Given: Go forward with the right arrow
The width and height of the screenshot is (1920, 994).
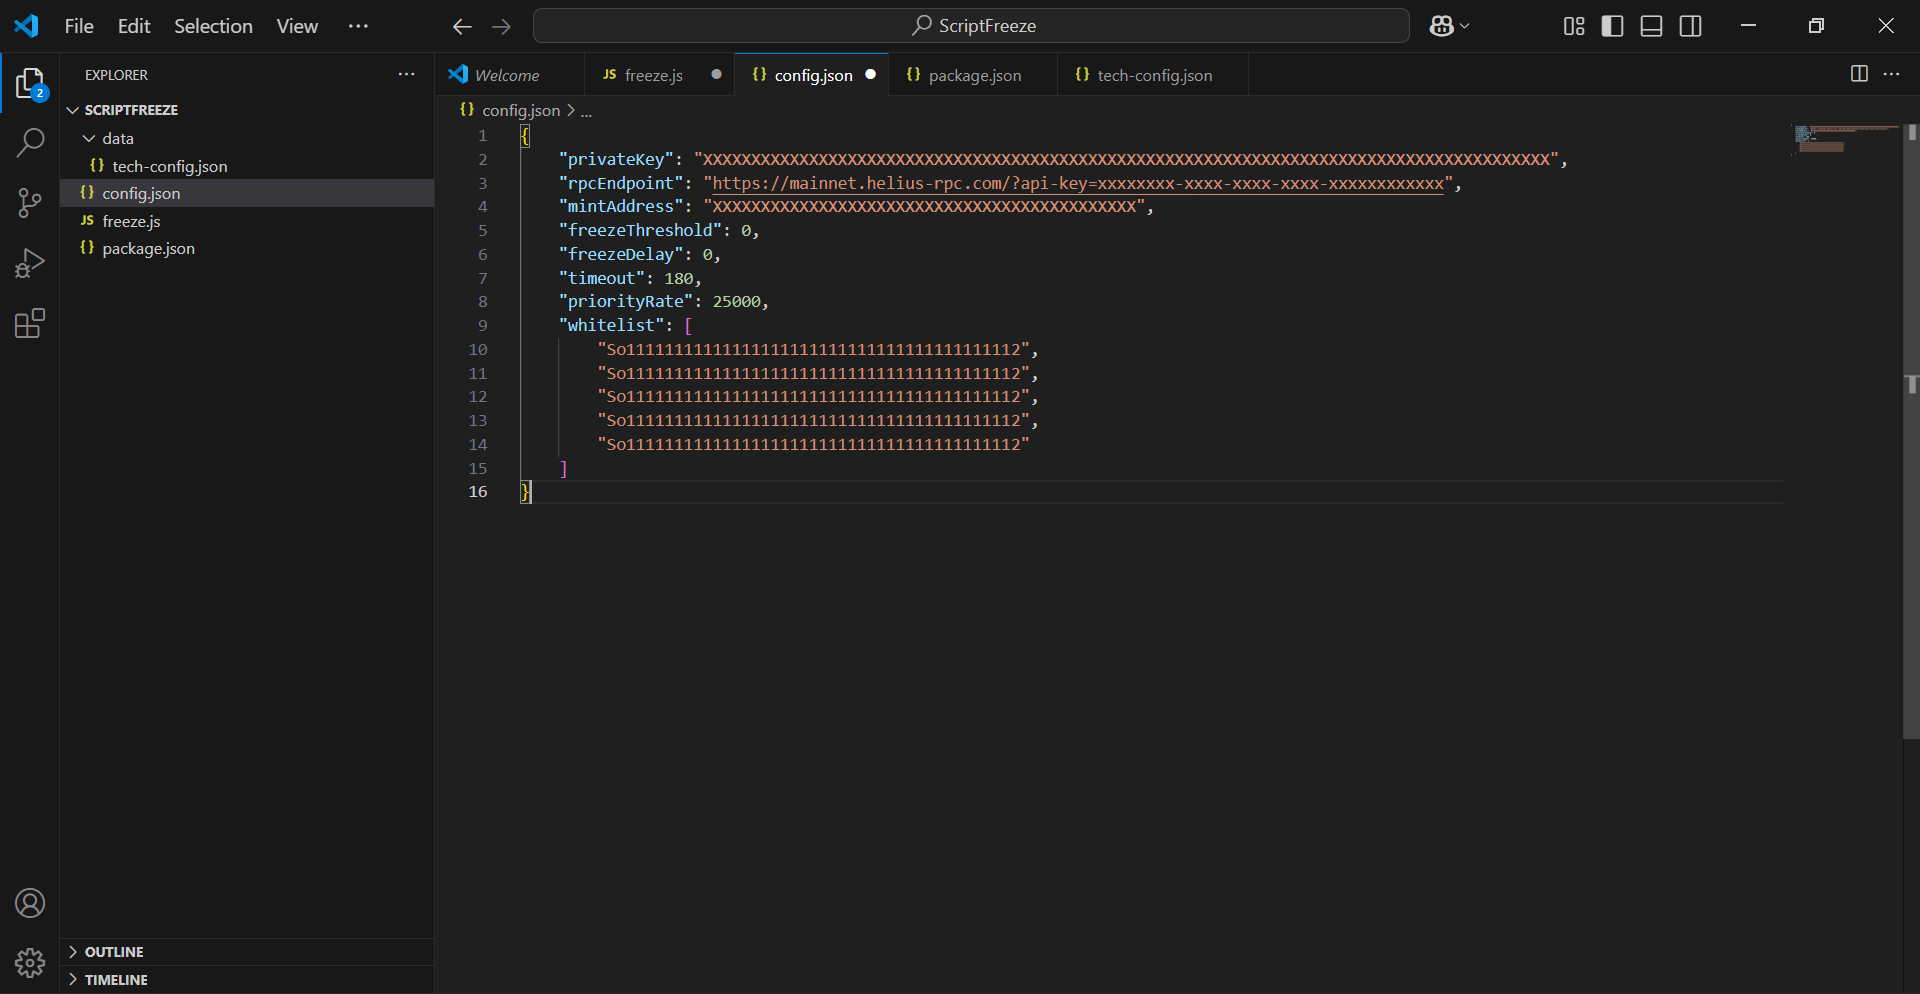Looking at the screenshot, I should (502, 27).
